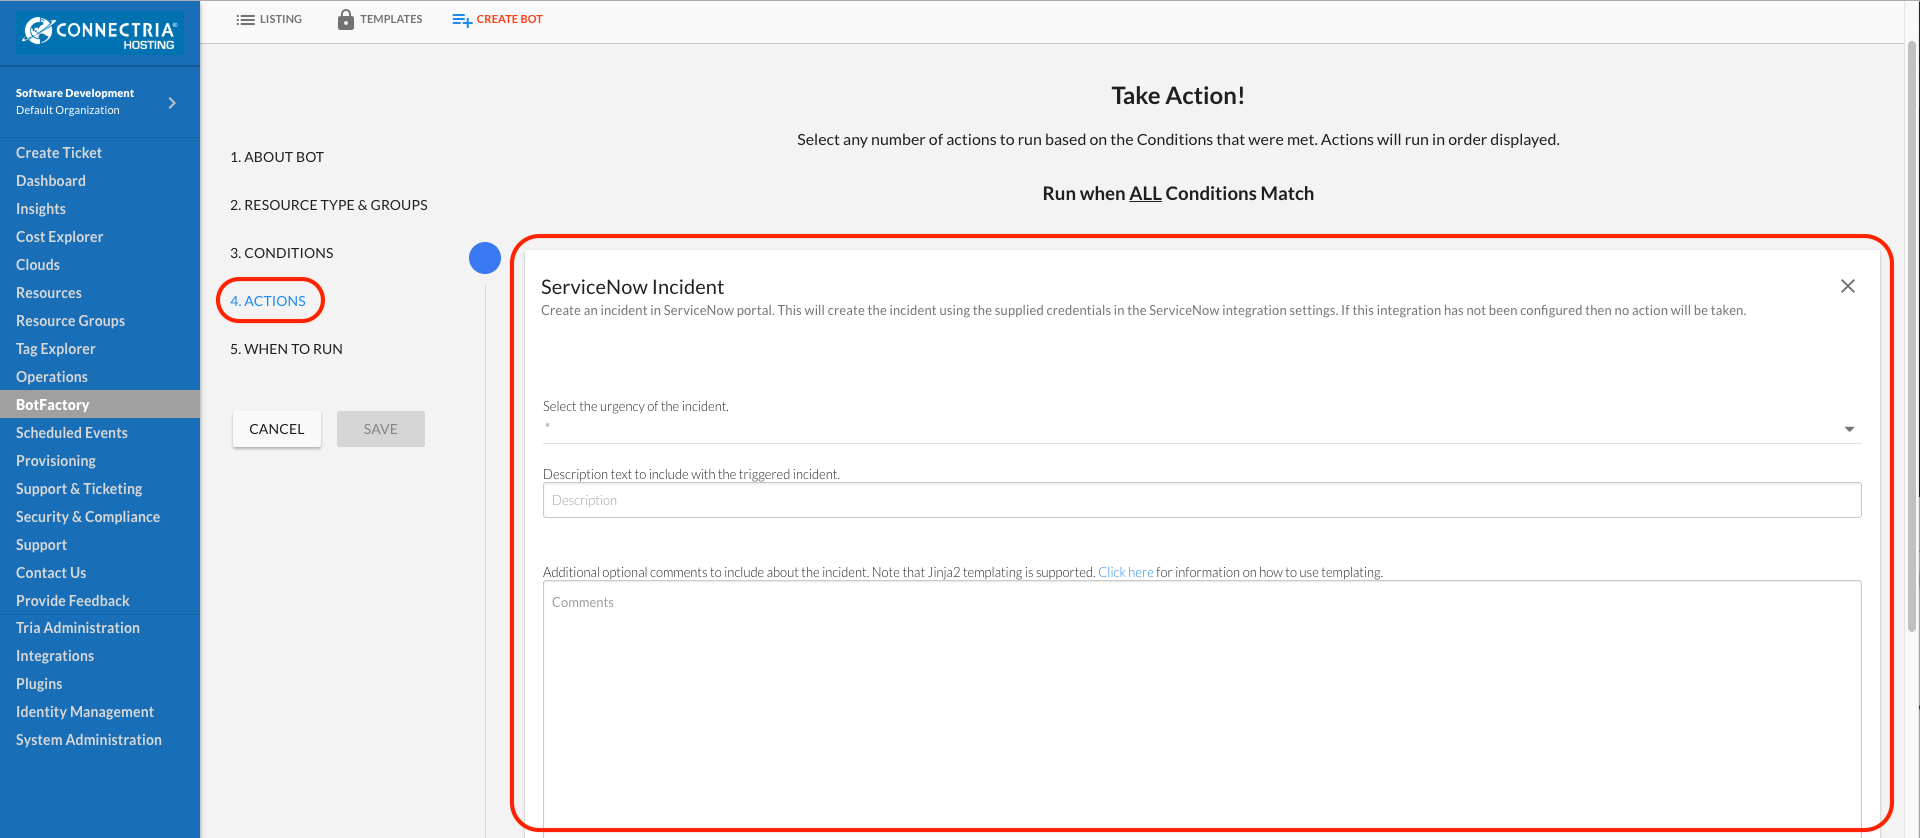
Task: Open Create Ticket in the sidebar
Action: tap(59, 153)
